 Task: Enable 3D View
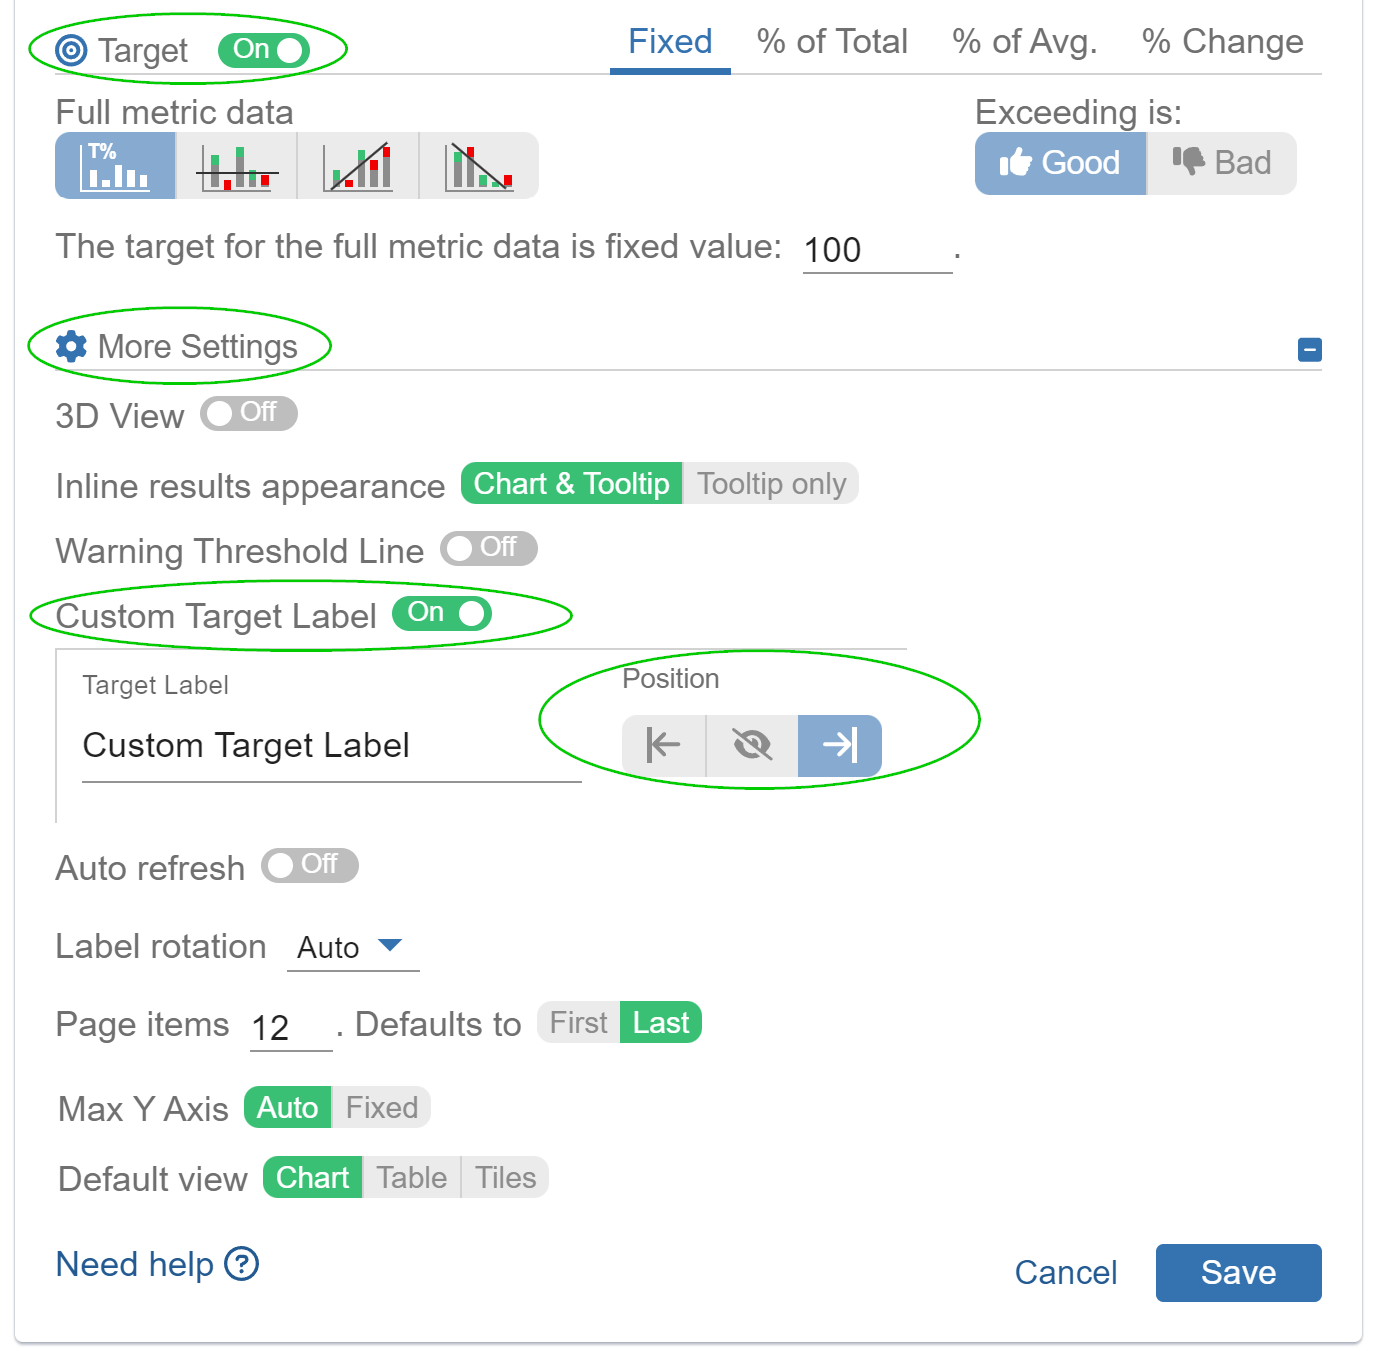click(248, 414)
